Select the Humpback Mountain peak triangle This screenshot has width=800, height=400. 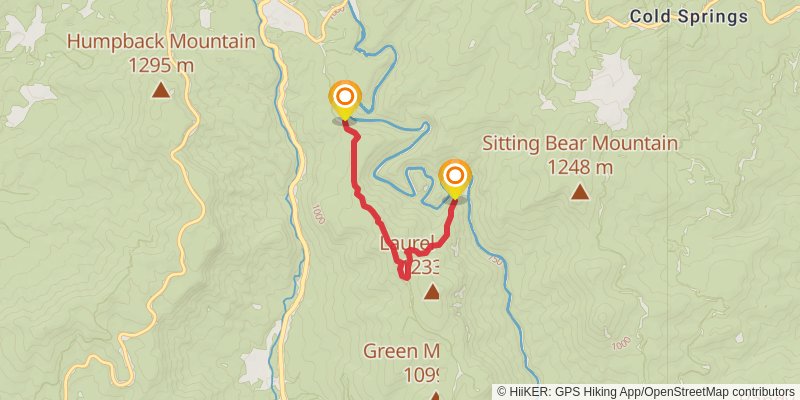(x=161, y=91)
